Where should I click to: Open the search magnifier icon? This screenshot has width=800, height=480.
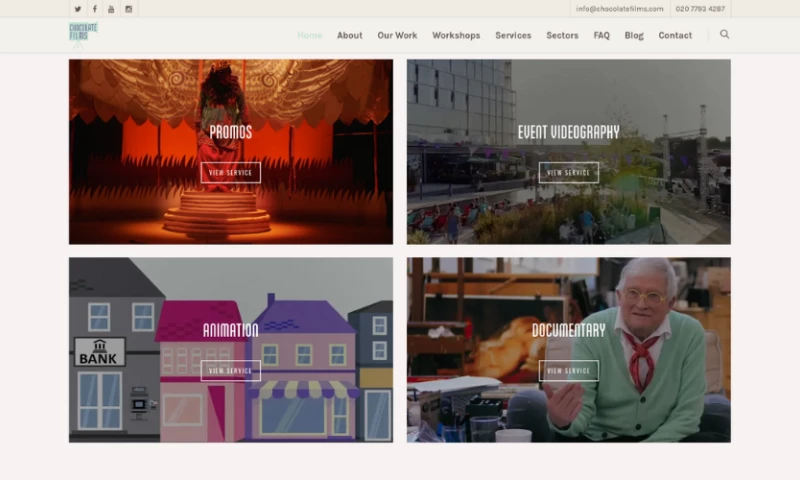click(724, 34)
